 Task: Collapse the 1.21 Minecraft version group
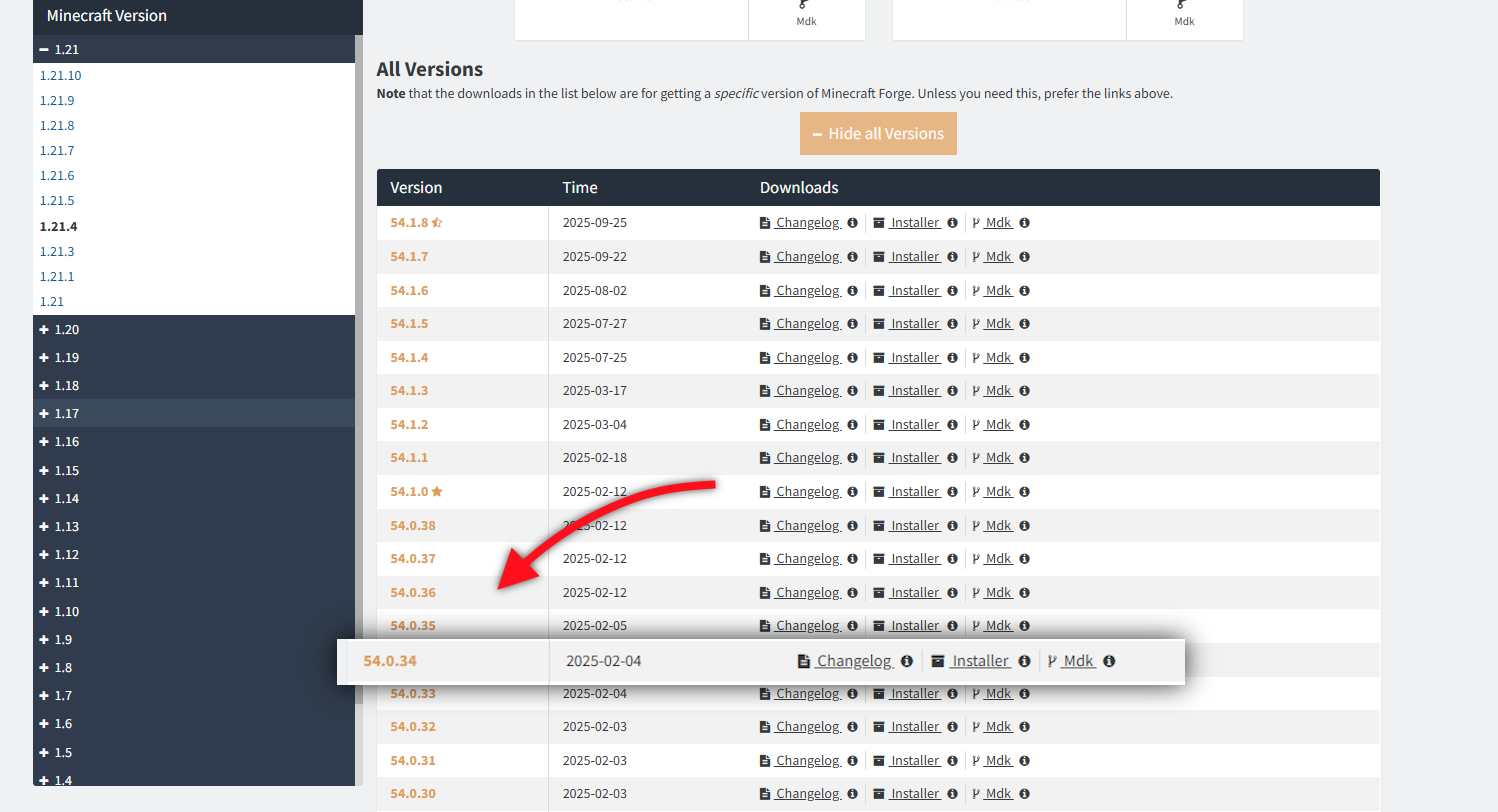point(45,49)
